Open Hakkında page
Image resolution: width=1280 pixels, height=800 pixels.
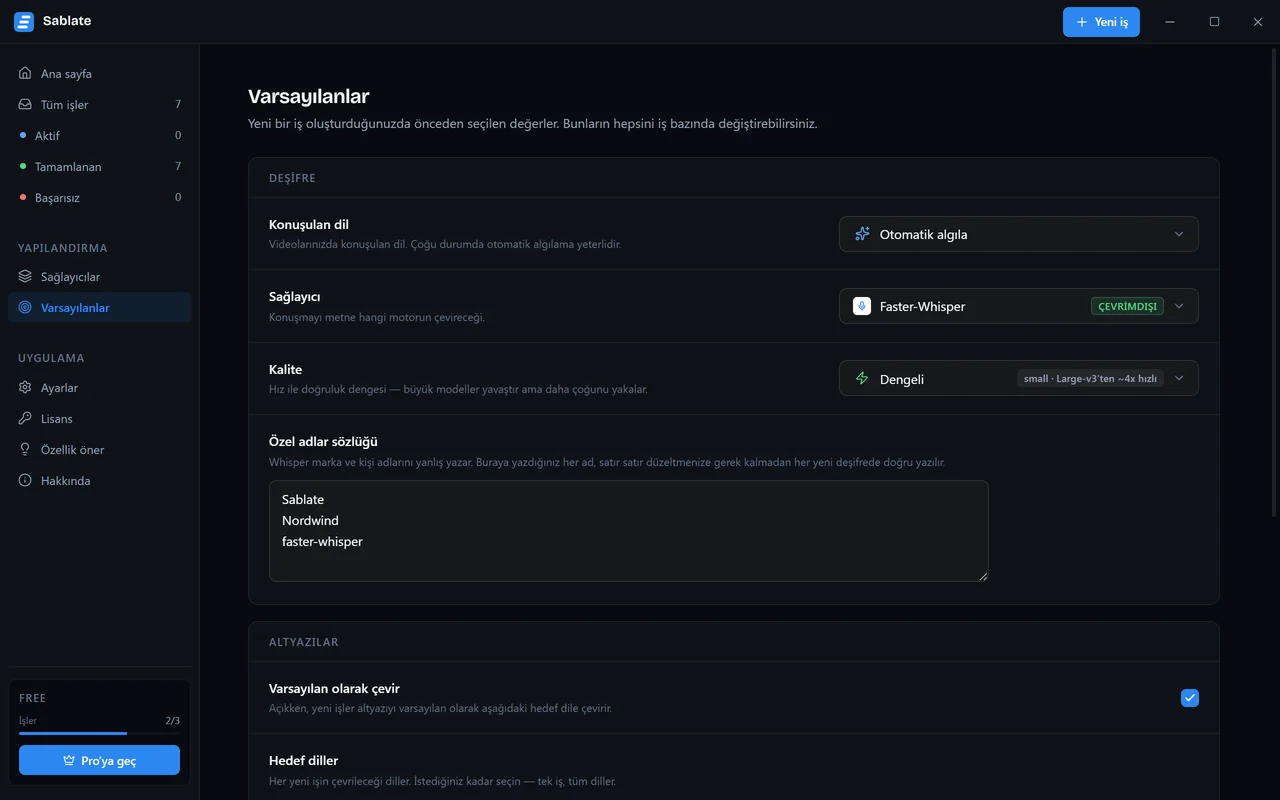(99, 480)
